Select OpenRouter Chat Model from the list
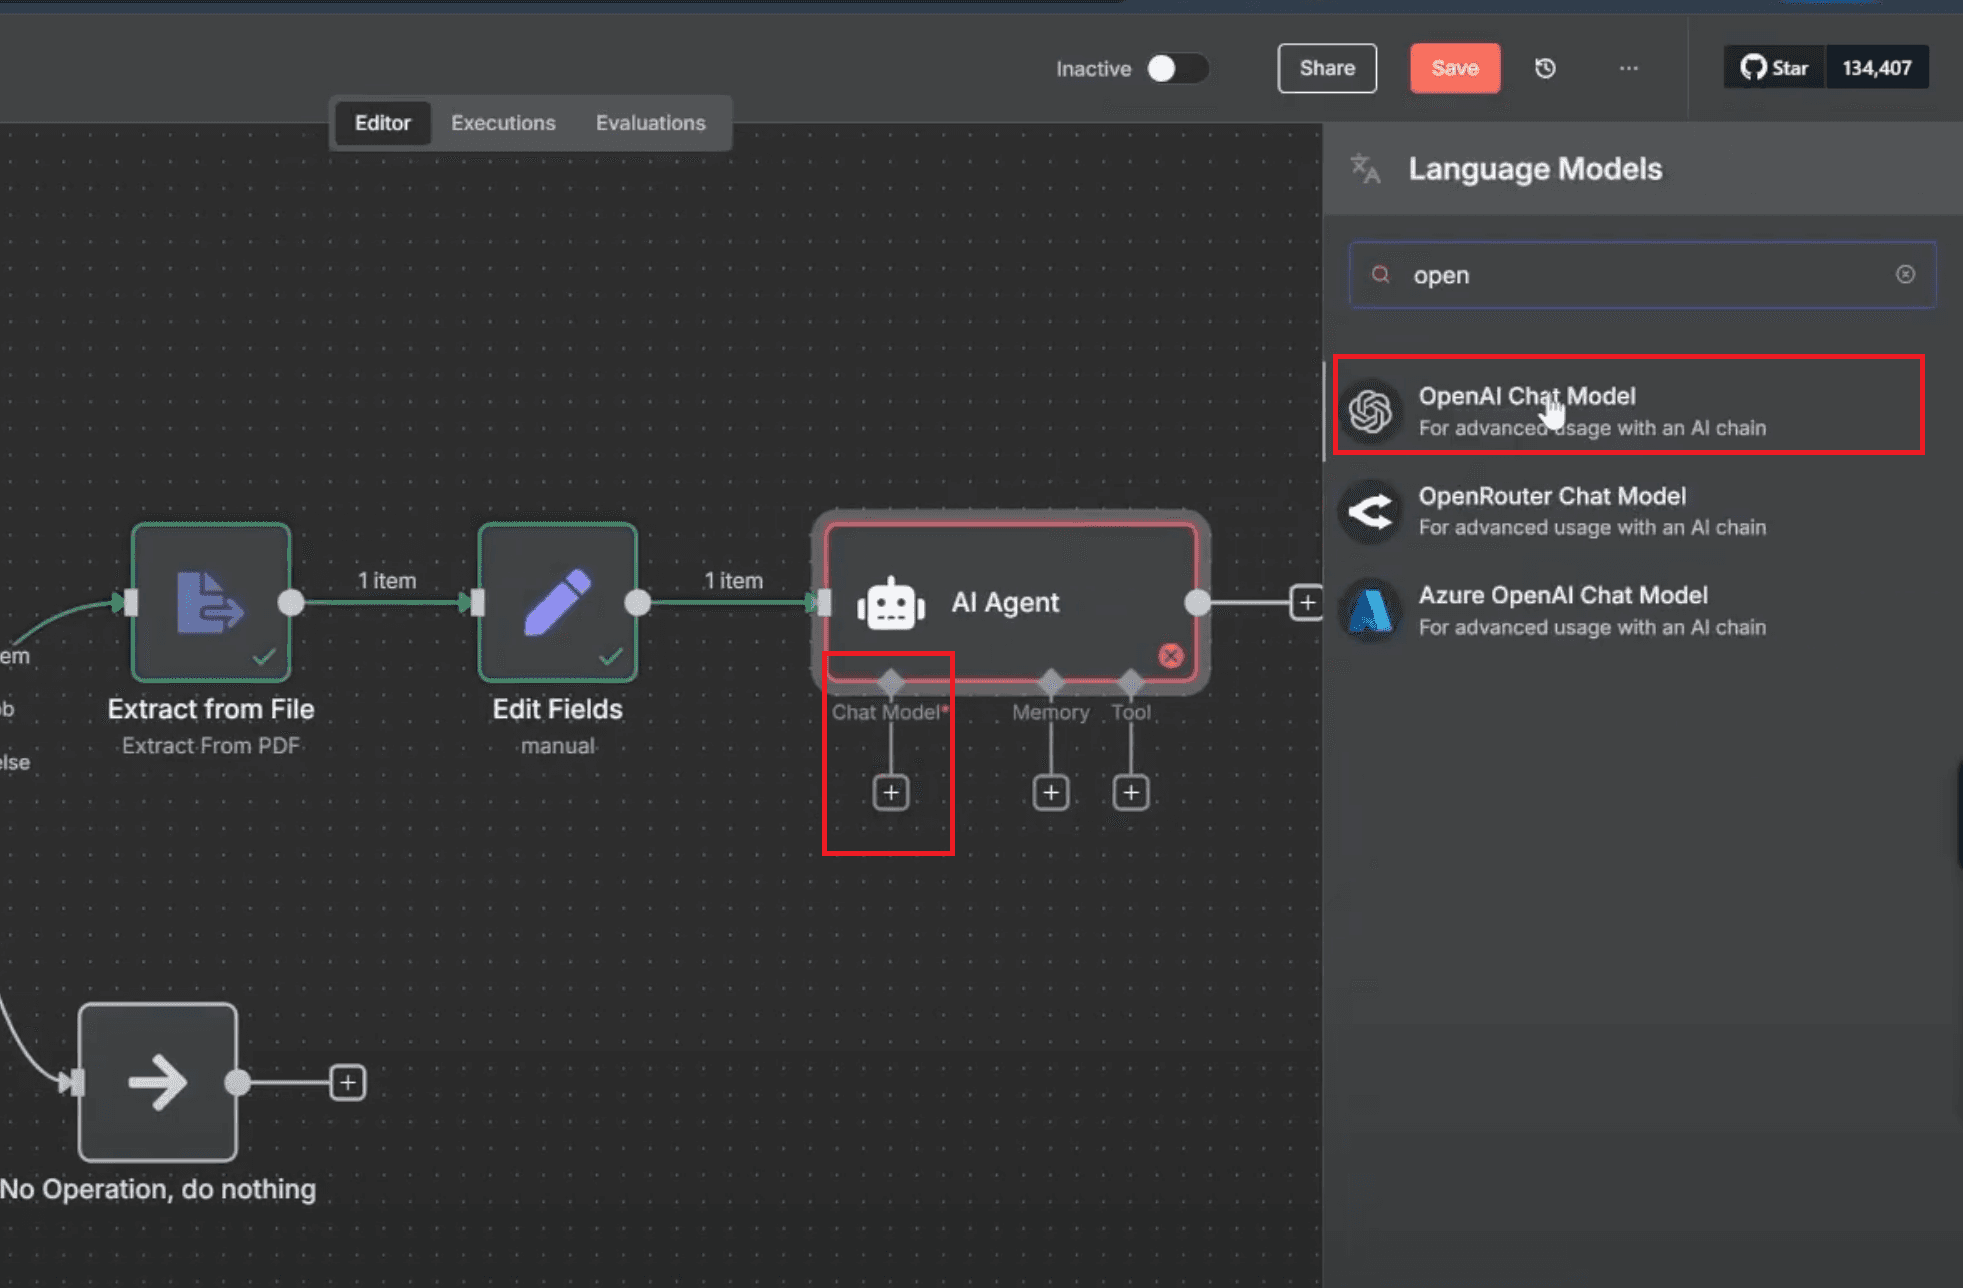Screen dimensions: 1963x1288 pos(1629,511)
